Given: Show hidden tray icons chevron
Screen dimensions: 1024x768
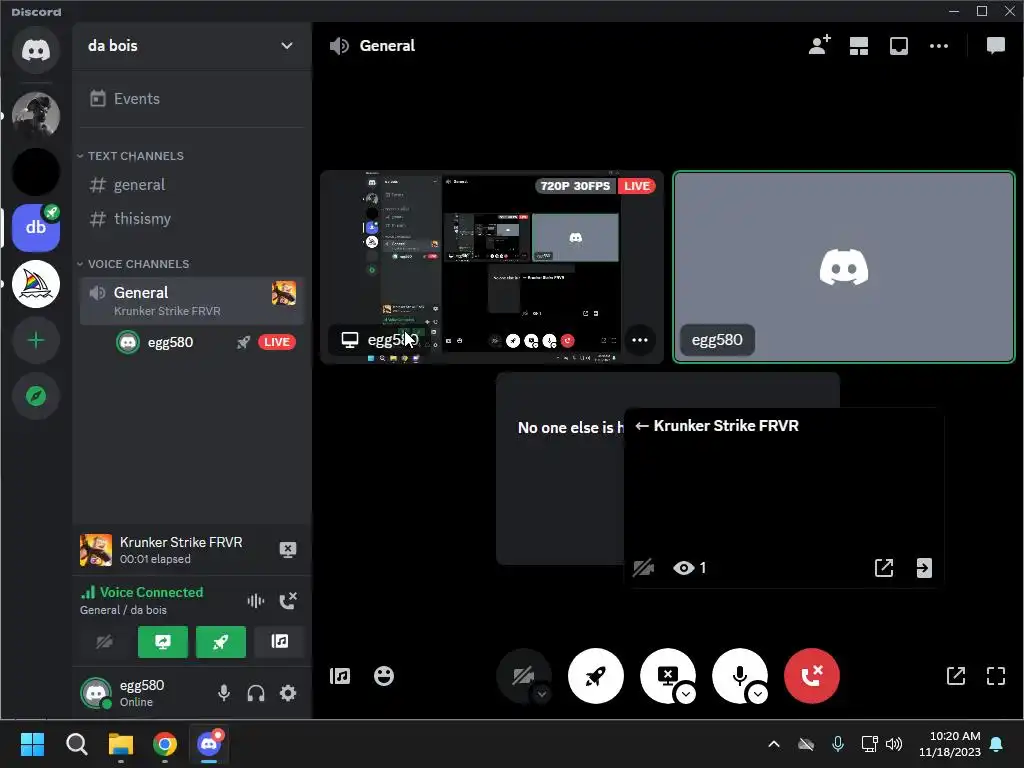Looking at the screenshot, I should pyautogui.click(x=774, y=744).
